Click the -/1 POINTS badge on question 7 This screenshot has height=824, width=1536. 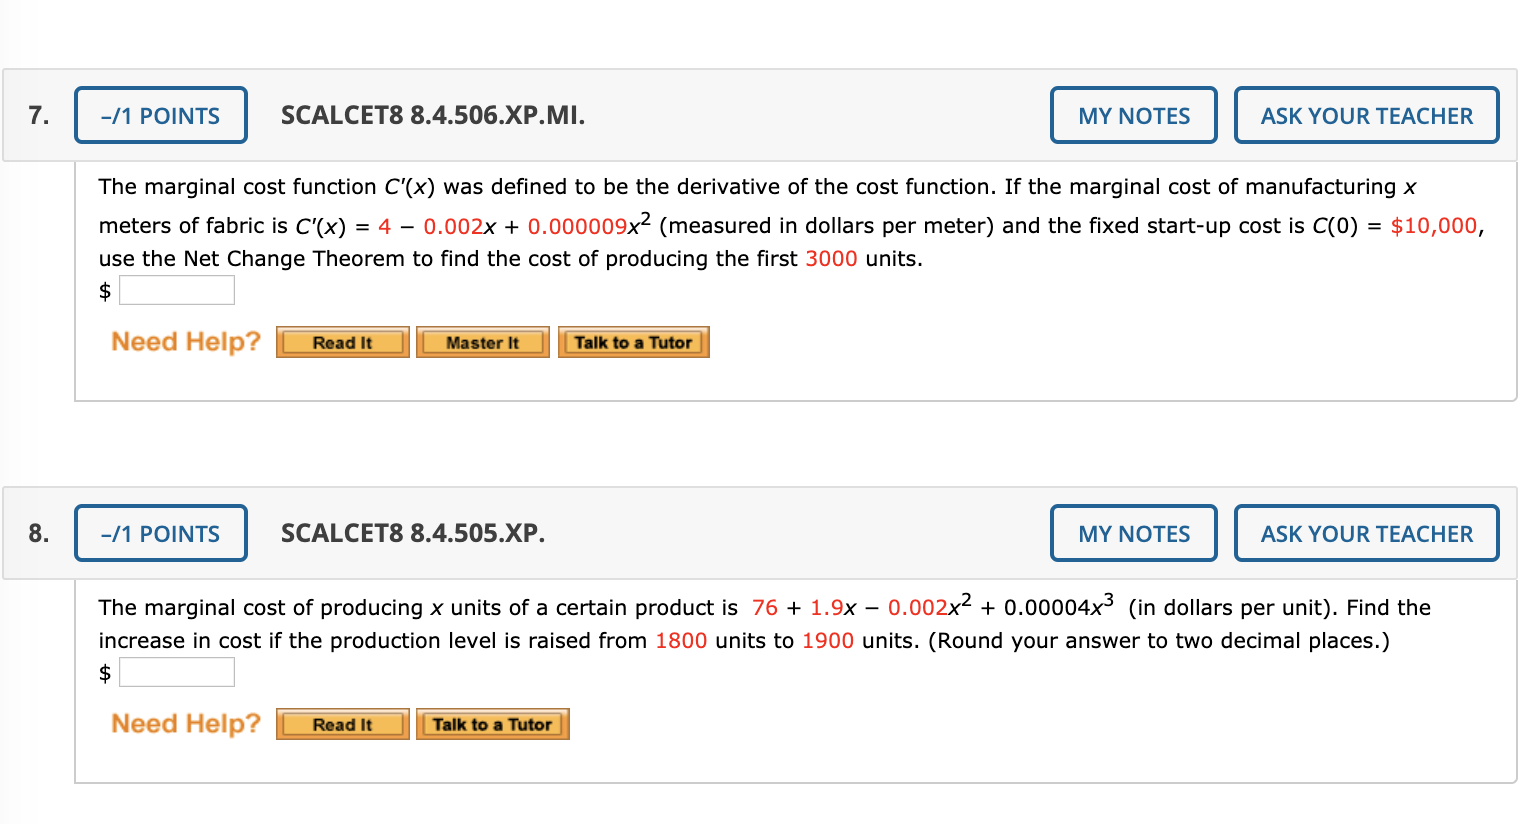tap(160, 115)
